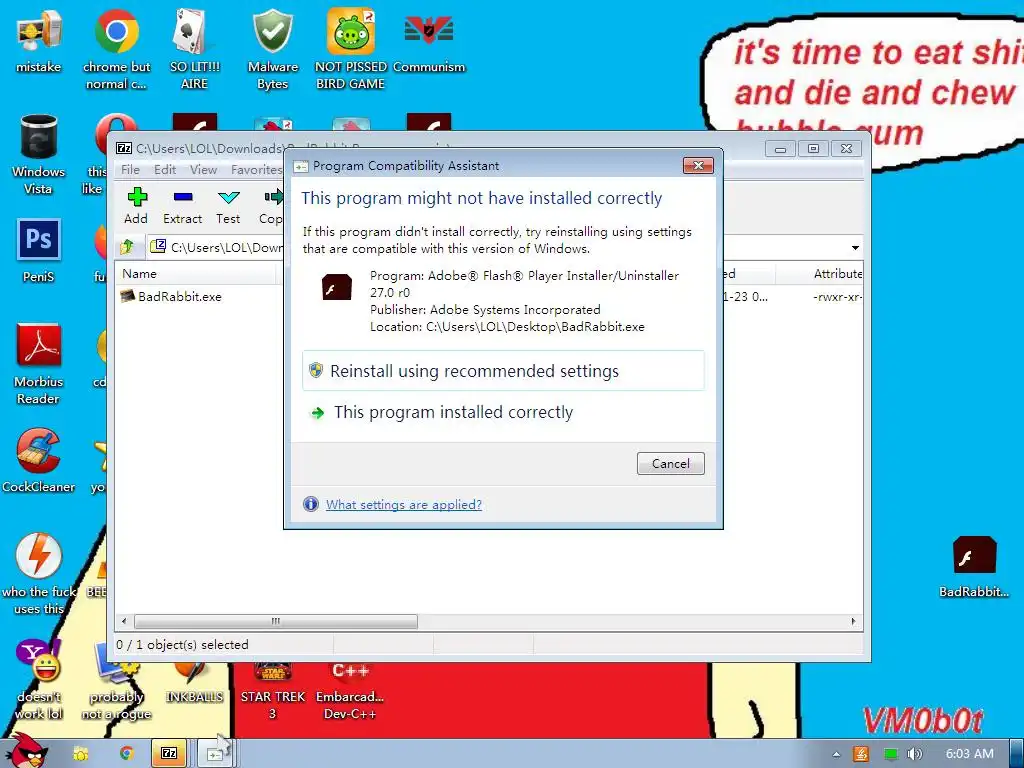This screenshot has height=768, width=1024.
Task: Open the STAR TREK 3 desktop icon
Action: tap(272, 692)
